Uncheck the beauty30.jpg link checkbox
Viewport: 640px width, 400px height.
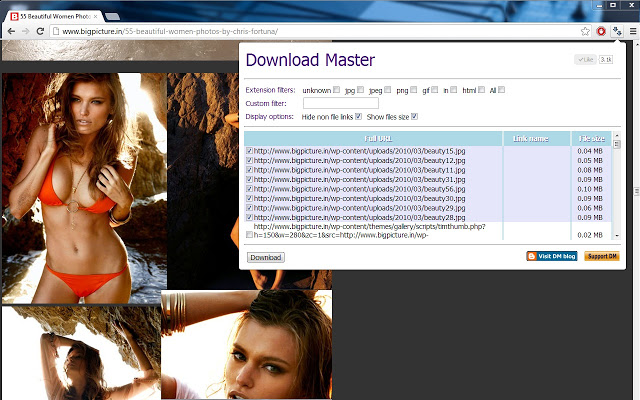249,198
